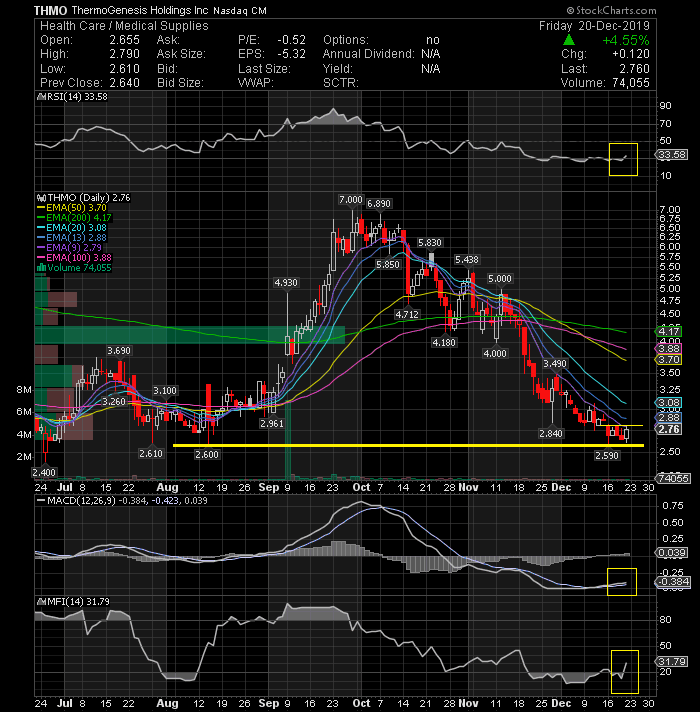Click the Friday 20-Dec-2019 date

click(594, 26)
